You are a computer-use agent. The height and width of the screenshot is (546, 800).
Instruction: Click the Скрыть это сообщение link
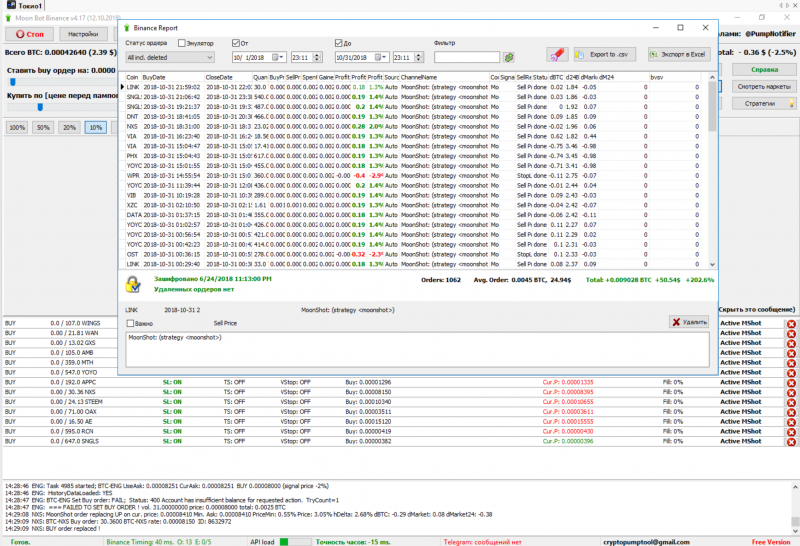click(757, 310)
